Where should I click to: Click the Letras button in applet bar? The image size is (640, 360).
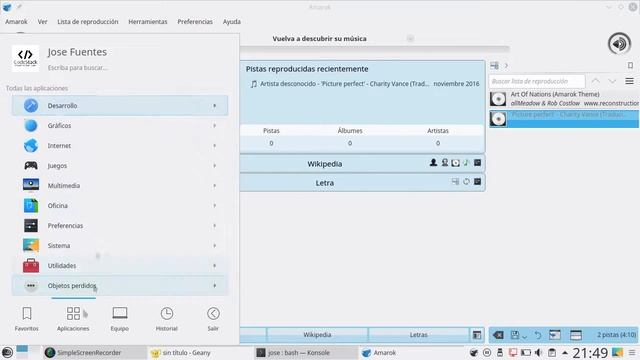pos(418,335)
